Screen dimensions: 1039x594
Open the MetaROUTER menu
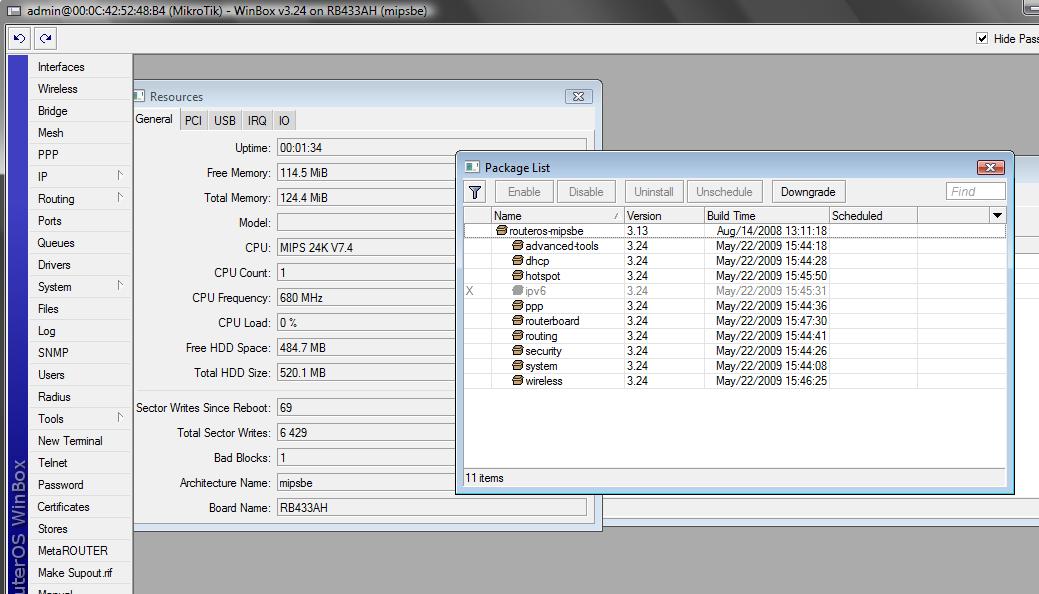[73, 551]
